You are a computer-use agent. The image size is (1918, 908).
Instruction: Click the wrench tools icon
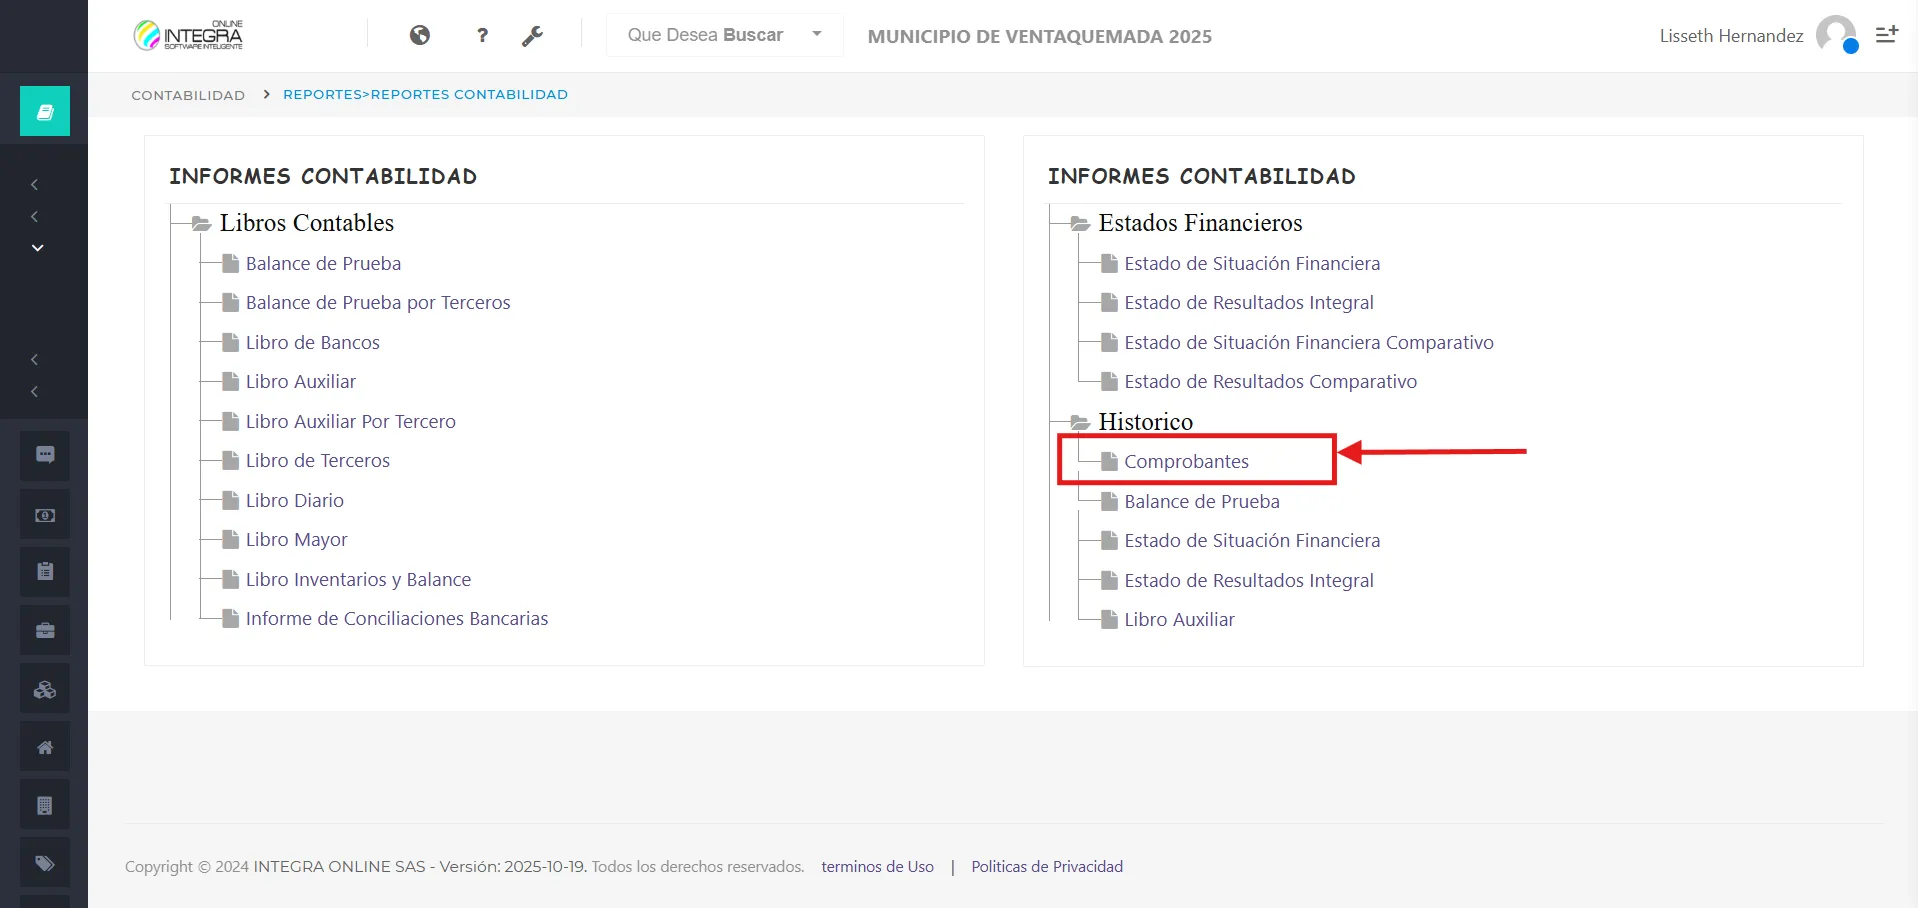533,35
